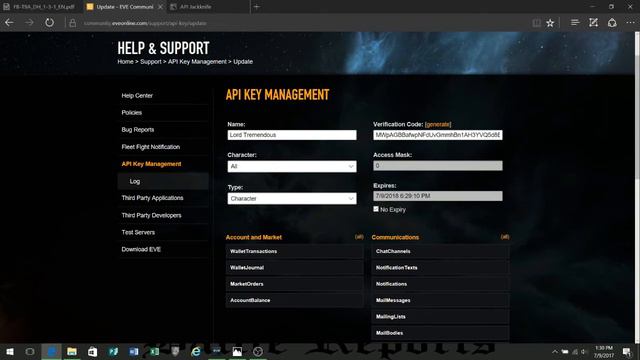Click the Name input field
Viewport: 640px width, 360px height.
[x=292, y=135]
